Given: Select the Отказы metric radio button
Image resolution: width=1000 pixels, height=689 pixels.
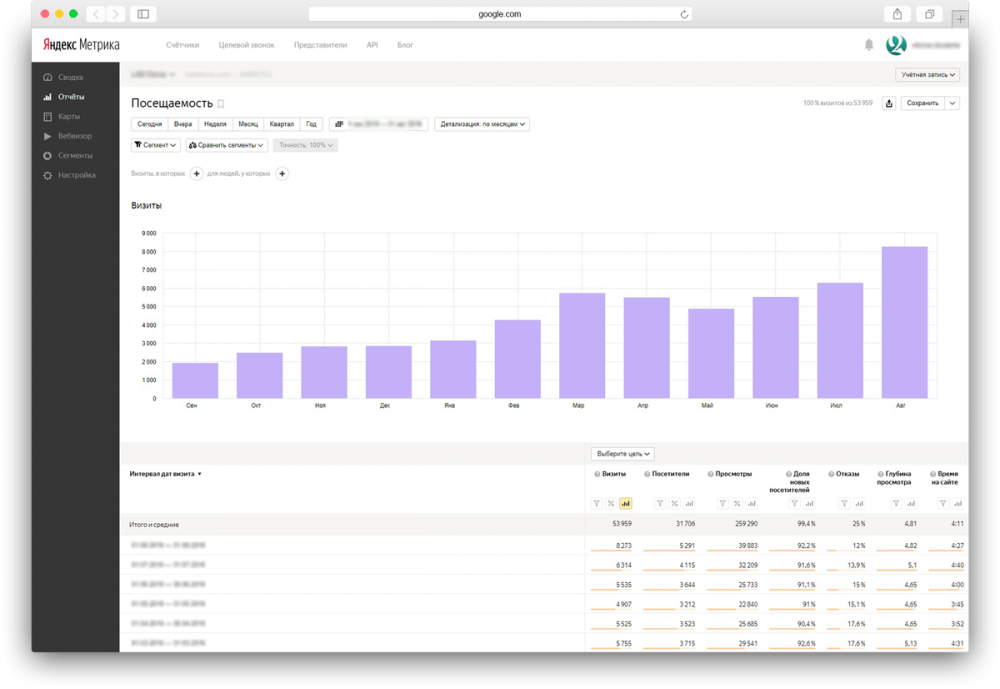Looking at the screenshot, I should pyautogui.click(x=830, y=474).
